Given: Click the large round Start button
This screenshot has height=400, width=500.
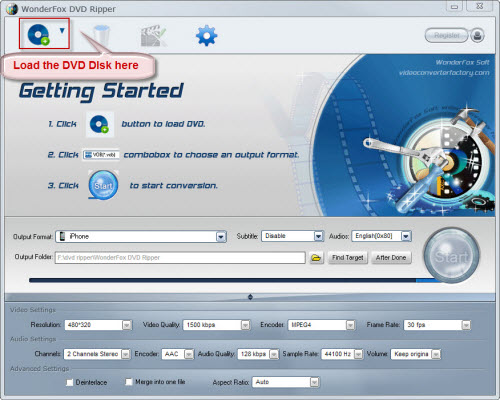Looking at the screenshot, I should click(x=451, y=256).
